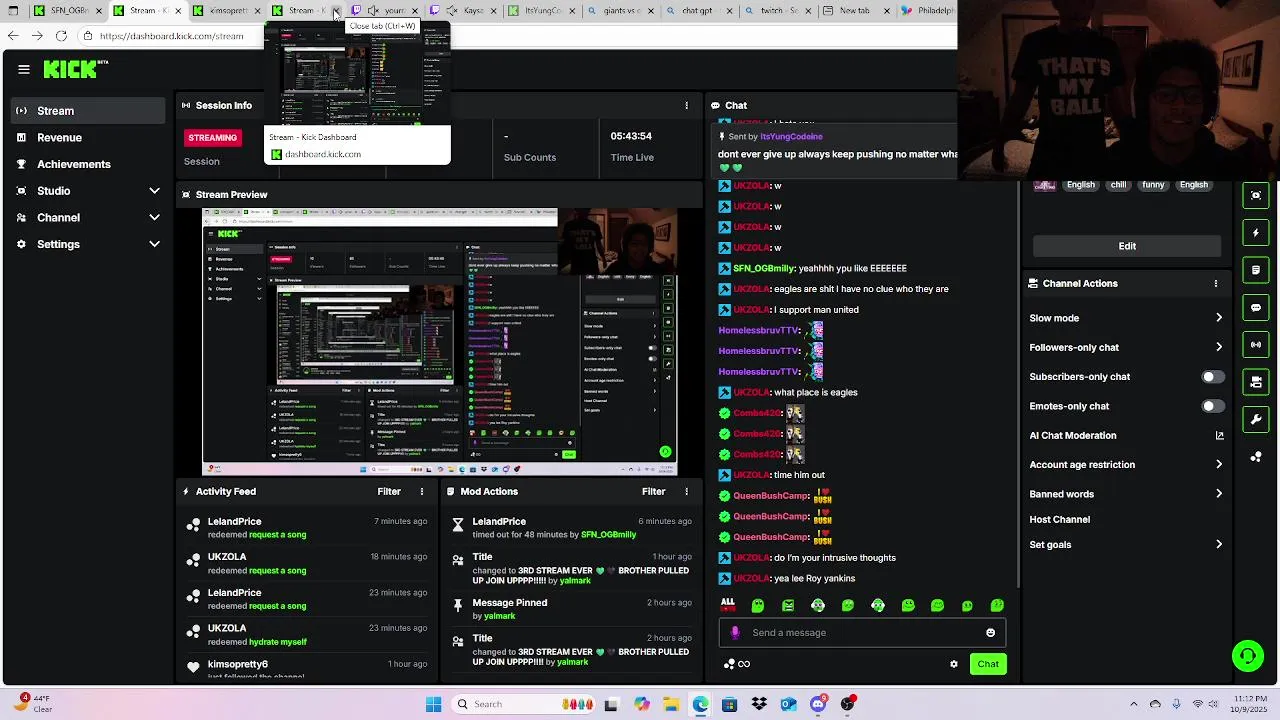Go back in browser history
The height and width of the screenshot is (720, 1280).
pyautogui.click(x=13, y=36)
